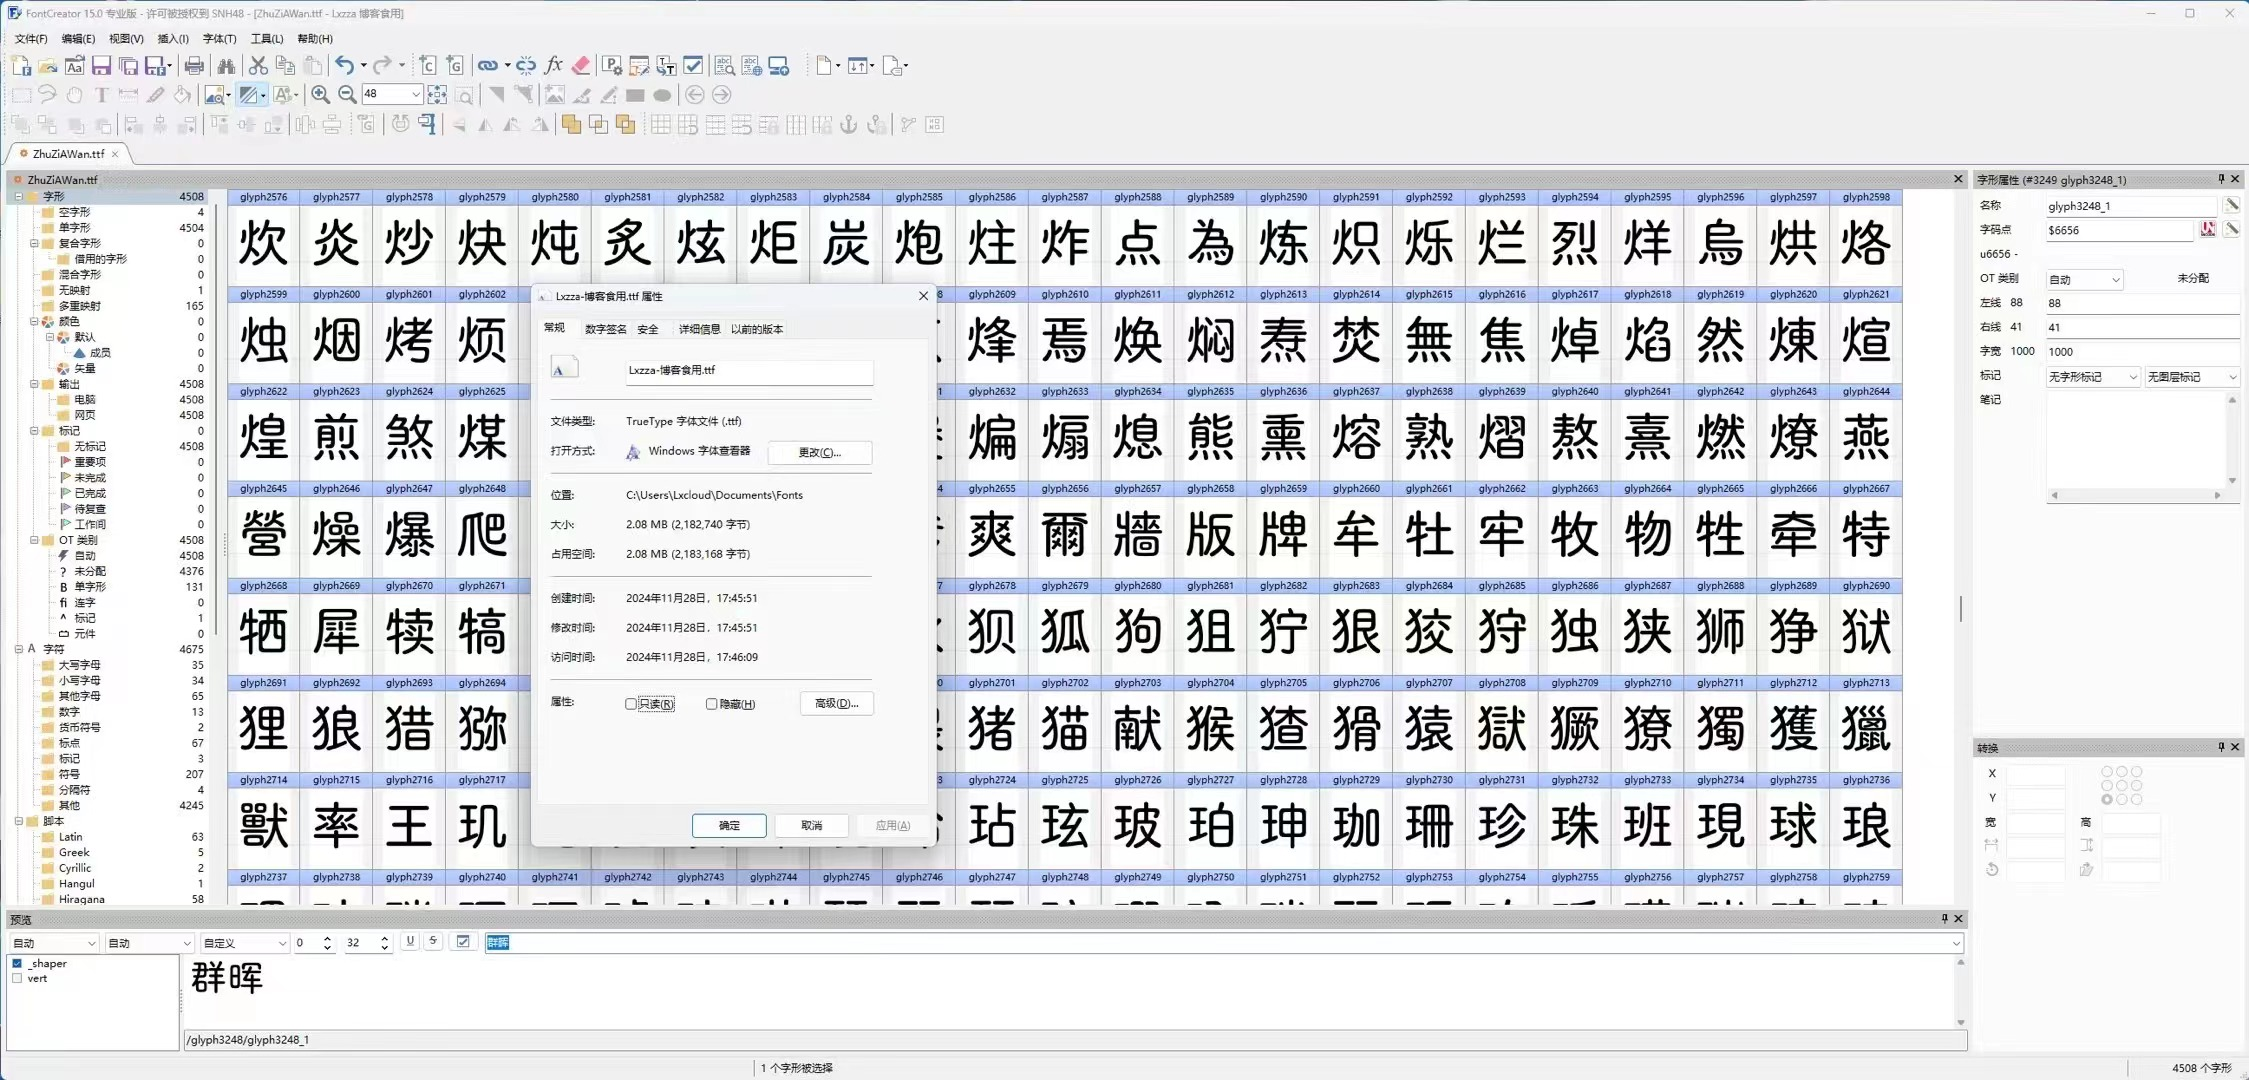Open the 字体(T) menu
Viewport: 2249px width, 1080px height.
pyautogui.click(x=219, y=39)
